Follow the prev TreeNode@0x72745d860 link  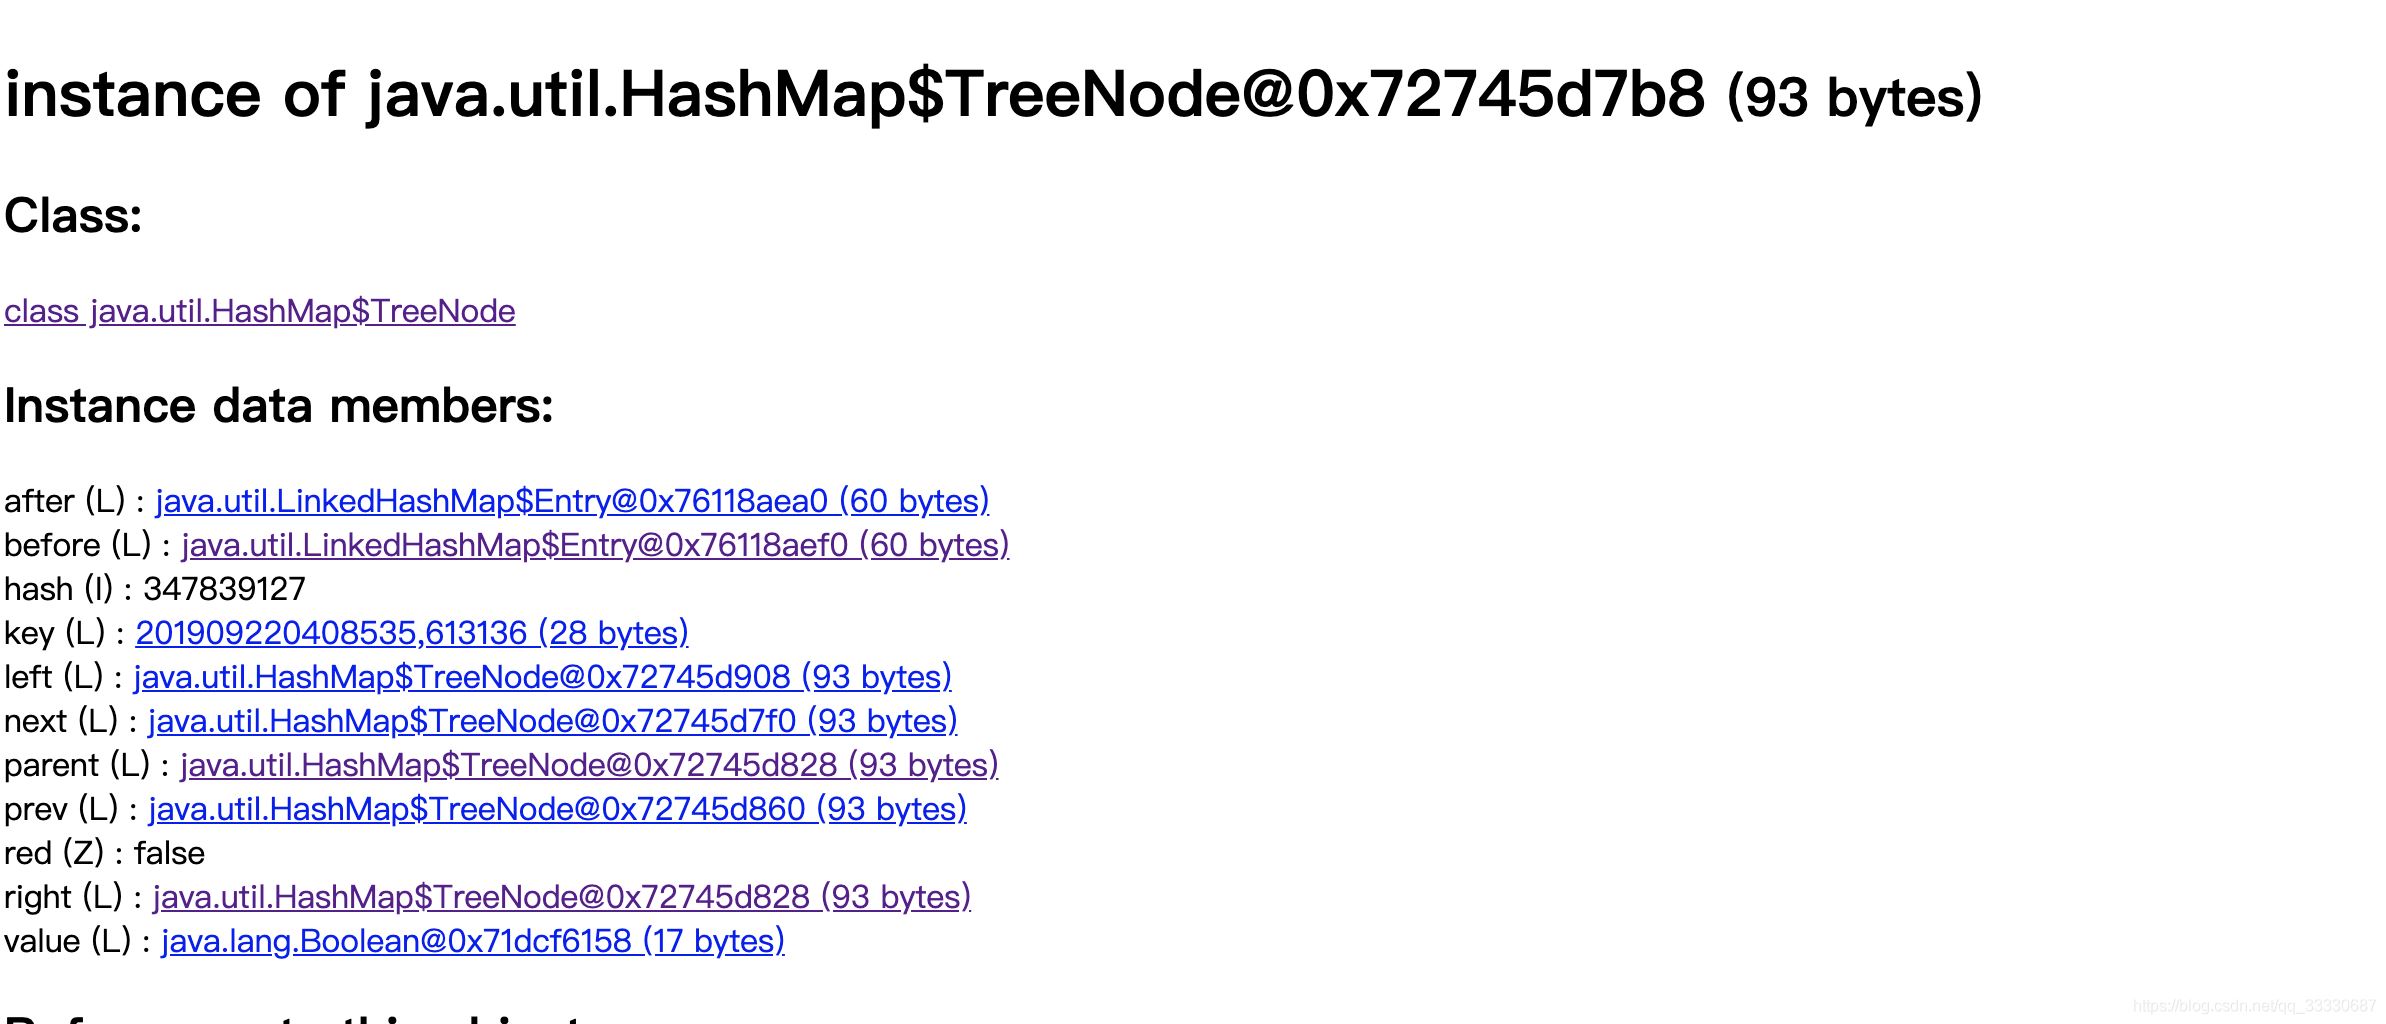tap(557, 809)
